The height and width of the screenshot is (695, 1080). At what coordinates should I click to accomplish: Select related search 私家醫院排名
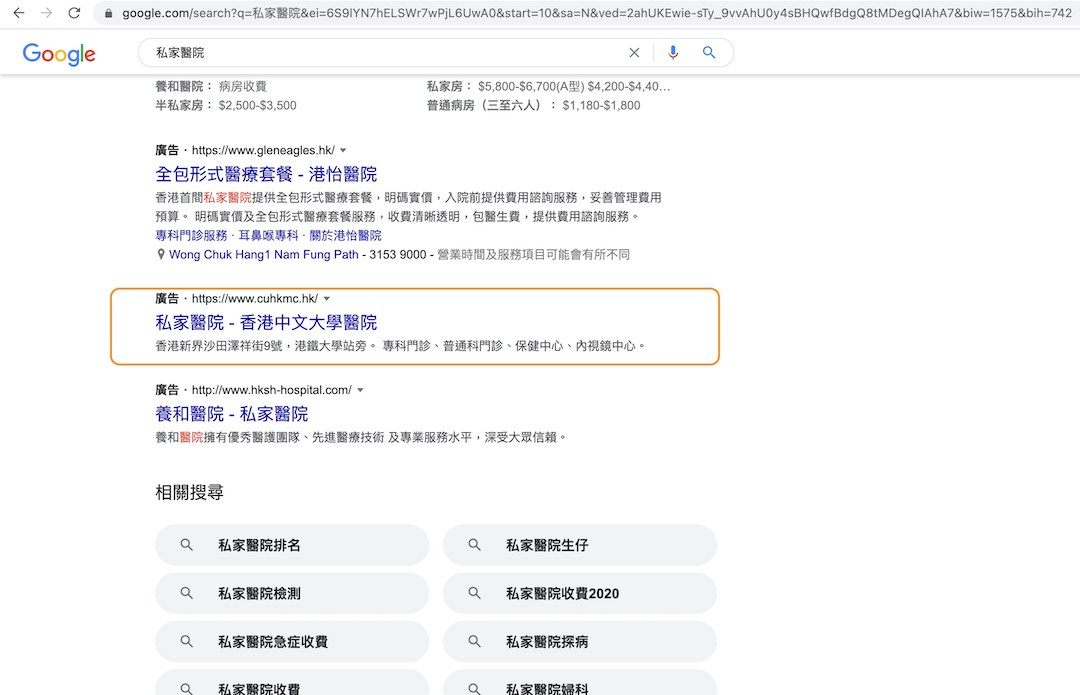pos(292,545)
